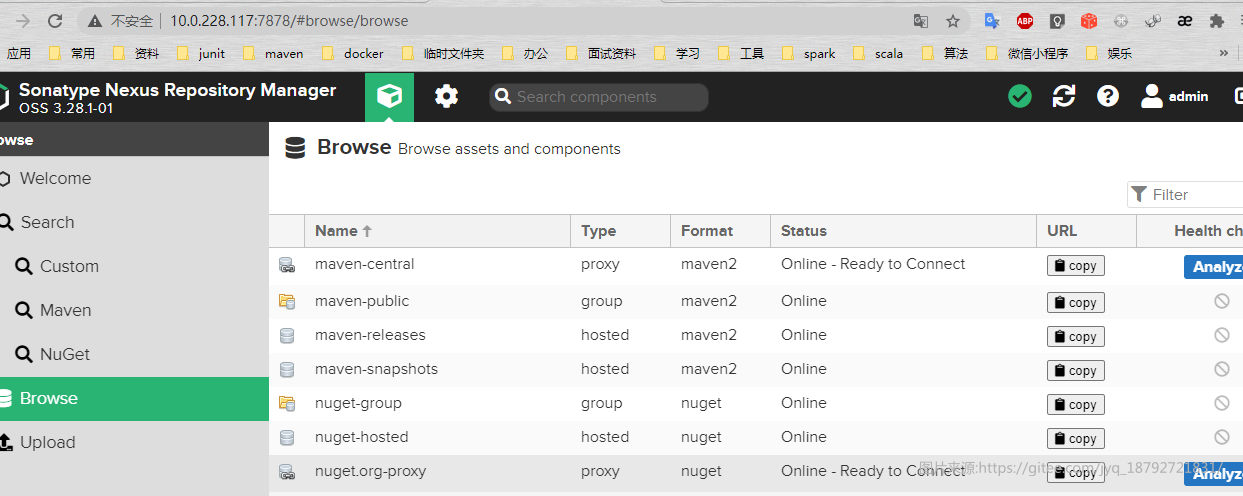Open the docker bookmarks folder
This screenshot has height=496, width=1243.
tap(352, 53)
